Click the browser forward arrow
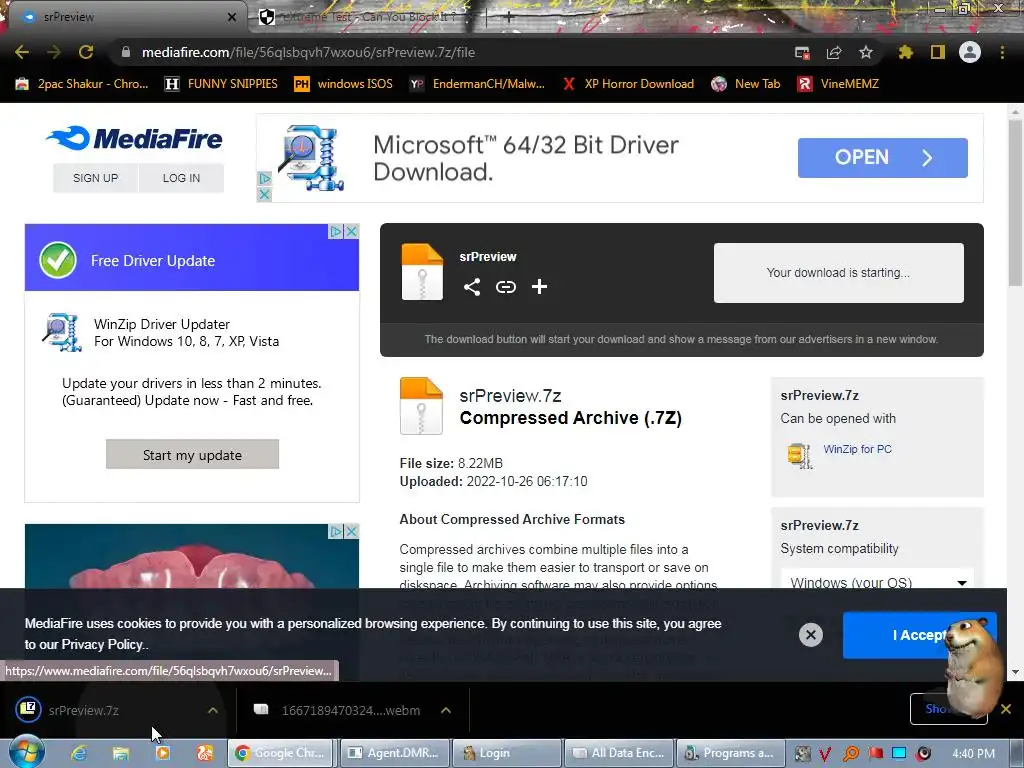 click(54, 52)
